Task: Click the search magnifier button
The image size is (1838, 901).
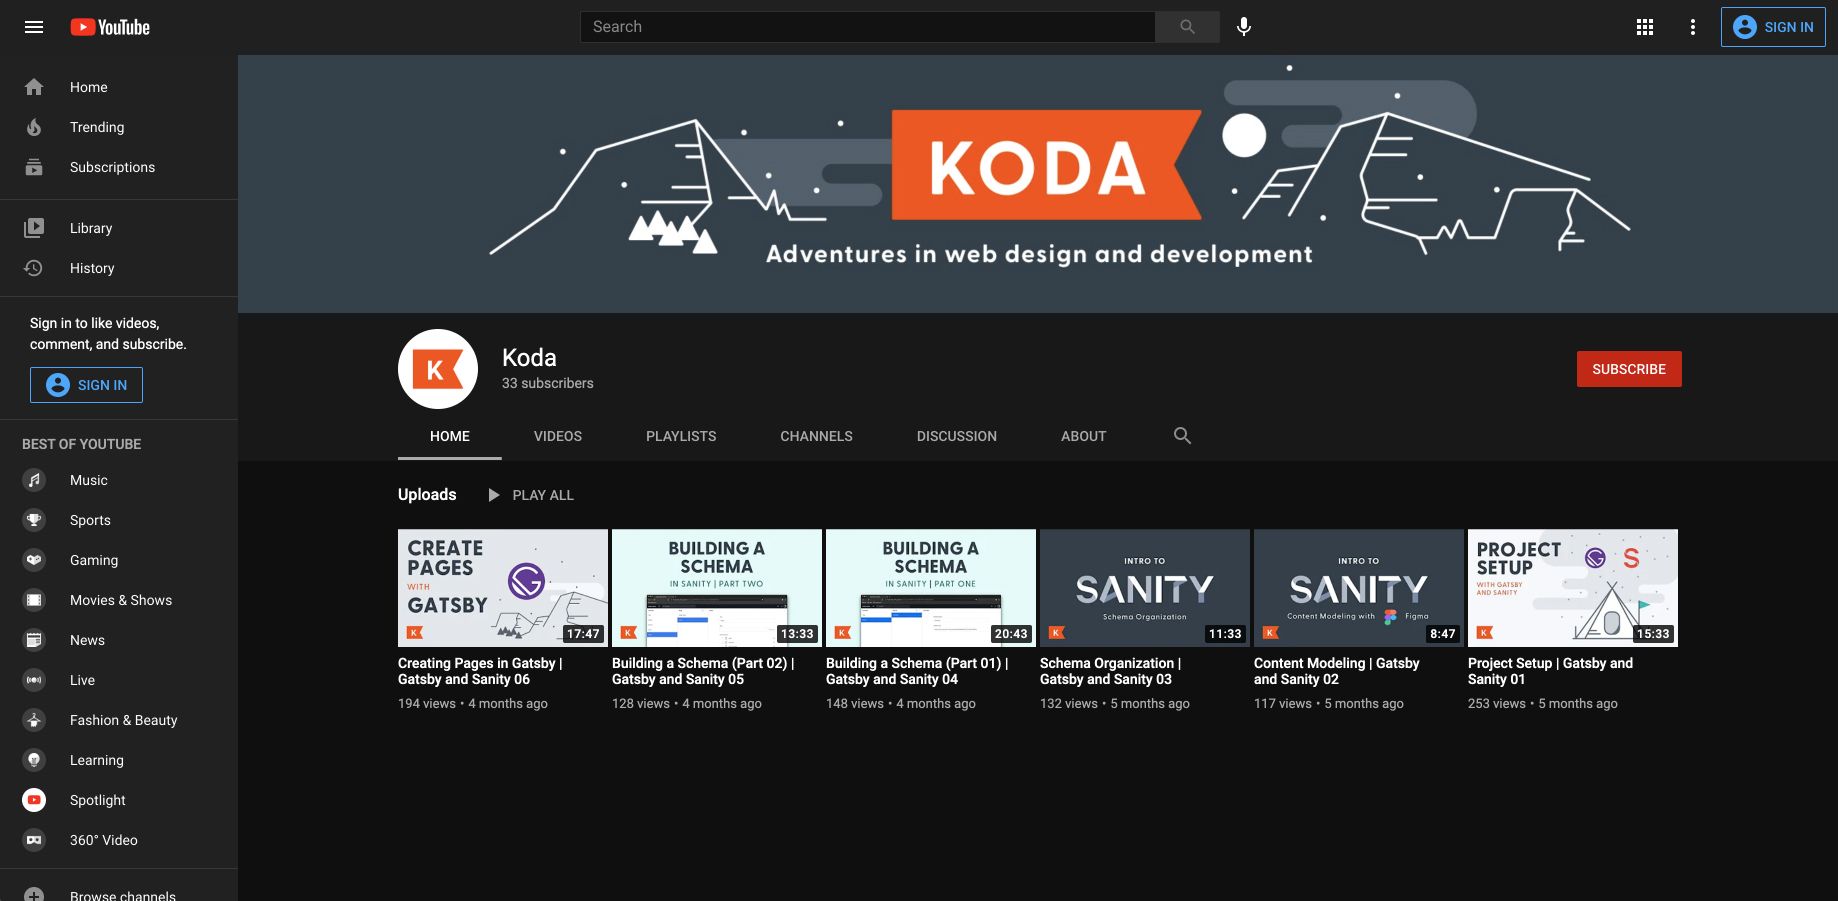Action: [x=1187, y=27]
